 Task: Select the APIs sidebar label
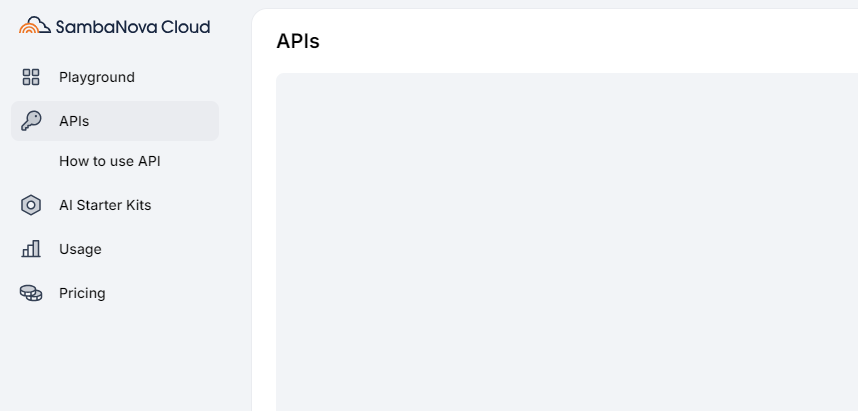coord(74,121)
